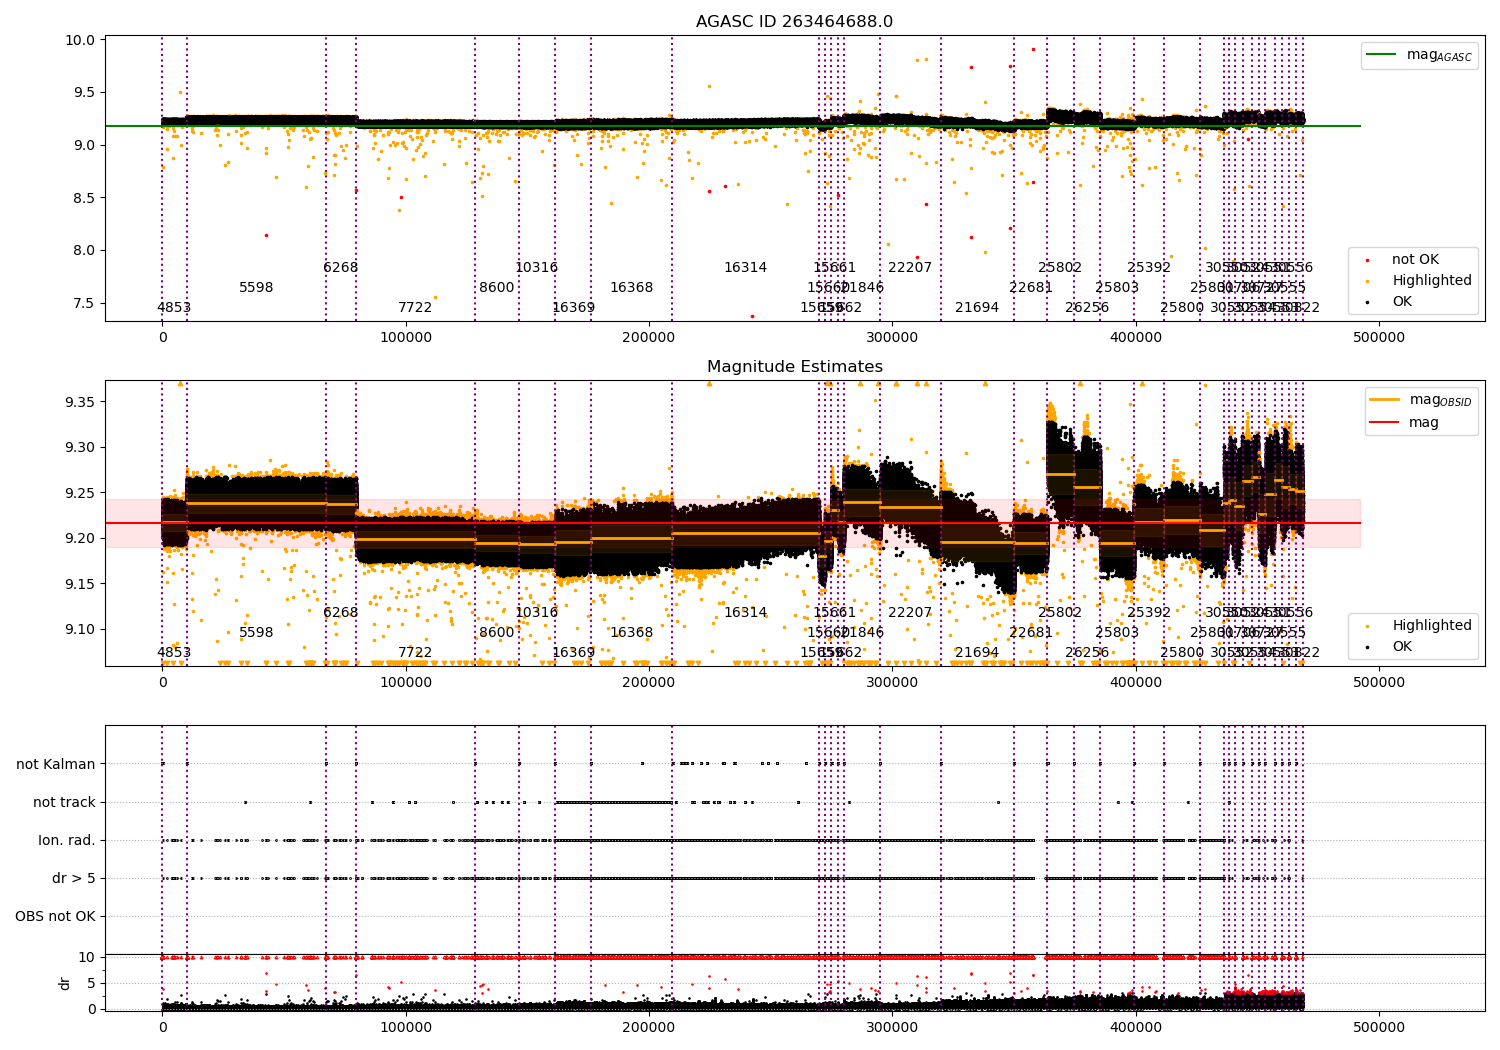The image size is (1500, 1050).
Task: Click the "Magnitude Estimates" plot title
Action: coord(794,367)
